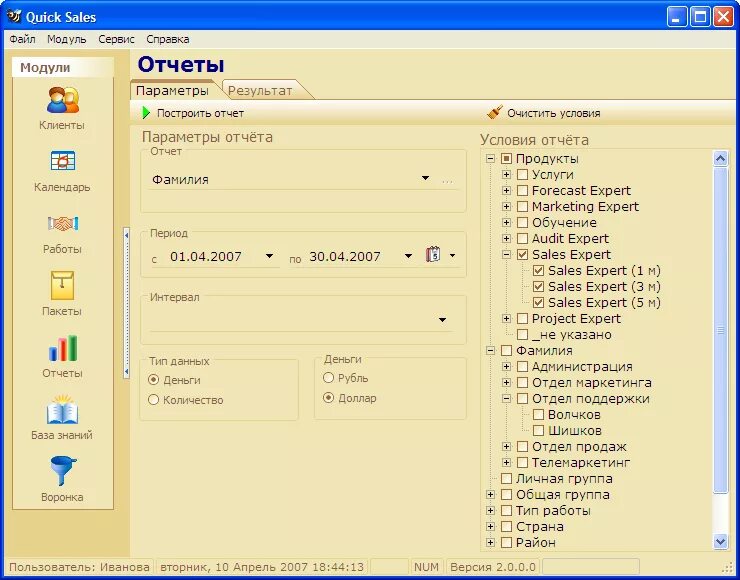Image resolution: width=740 pixels, height=580 pixels.
Task: Expand the Forecast Expert node
Action: [x=506, y=191]
